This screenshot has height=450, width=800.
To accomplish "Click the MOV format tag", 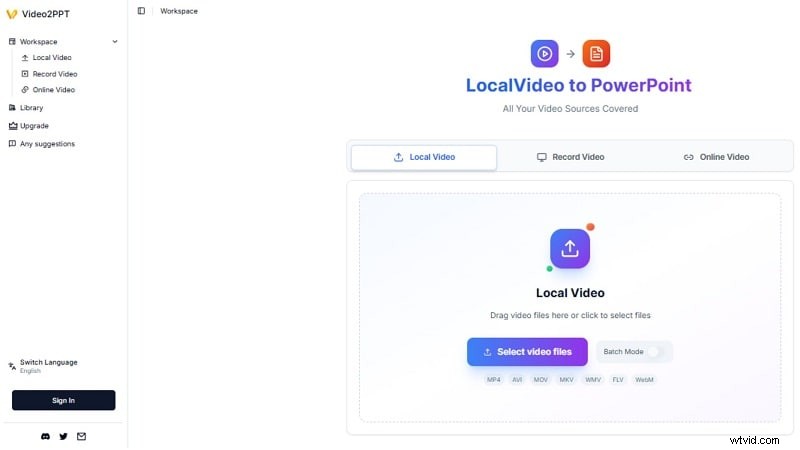I will pos(540,380).
